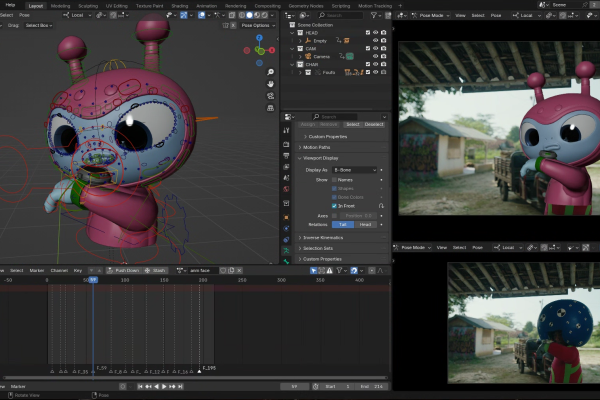This screenshot has height=400, width=600.
Task: Expand the Flauta item in outliner
Action: [300, 72]
